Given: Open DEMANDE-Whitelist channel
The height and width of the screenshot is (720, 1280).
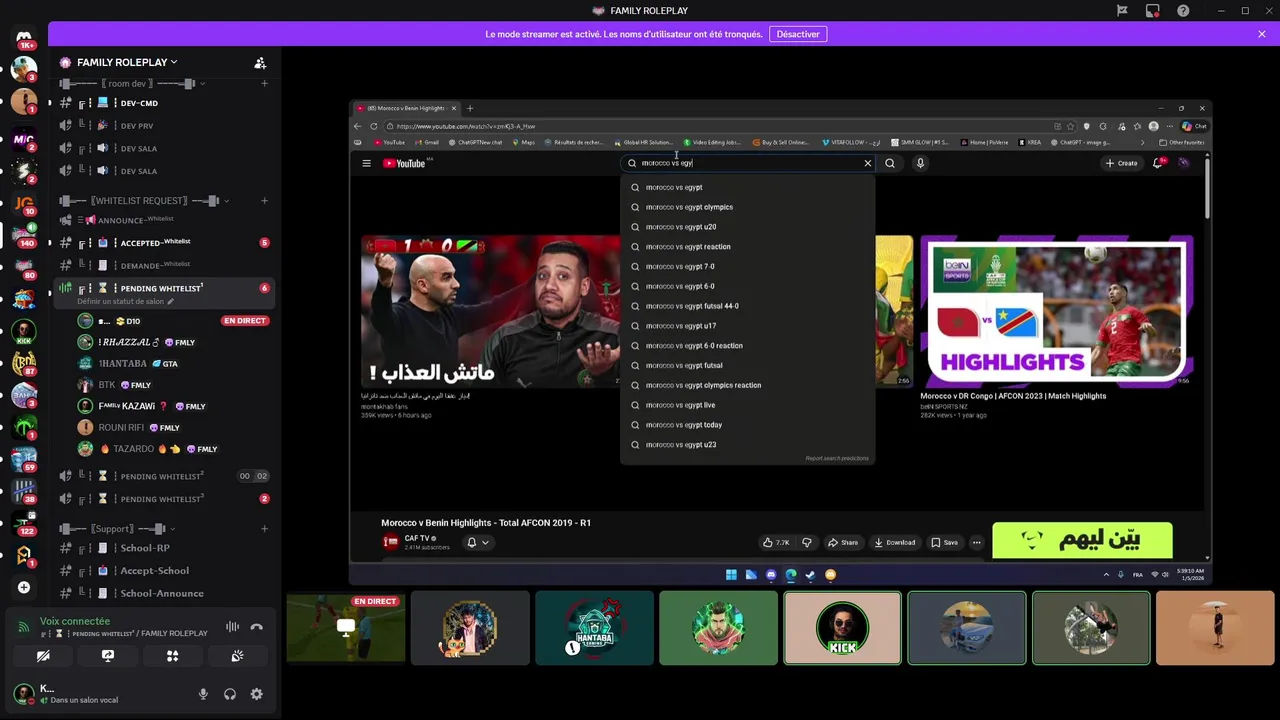Looking at the screenshot, I should pos(164,265).
